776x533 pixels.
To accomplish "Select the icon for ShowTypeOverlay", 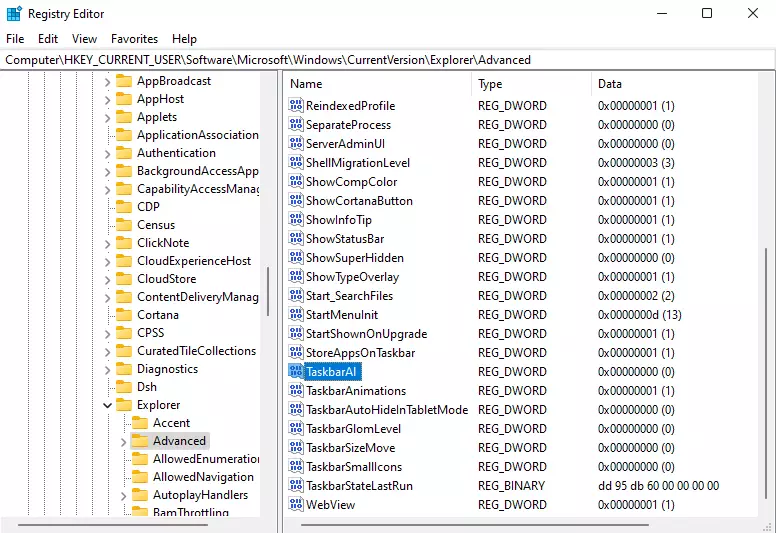I will (x=296, y=277).
